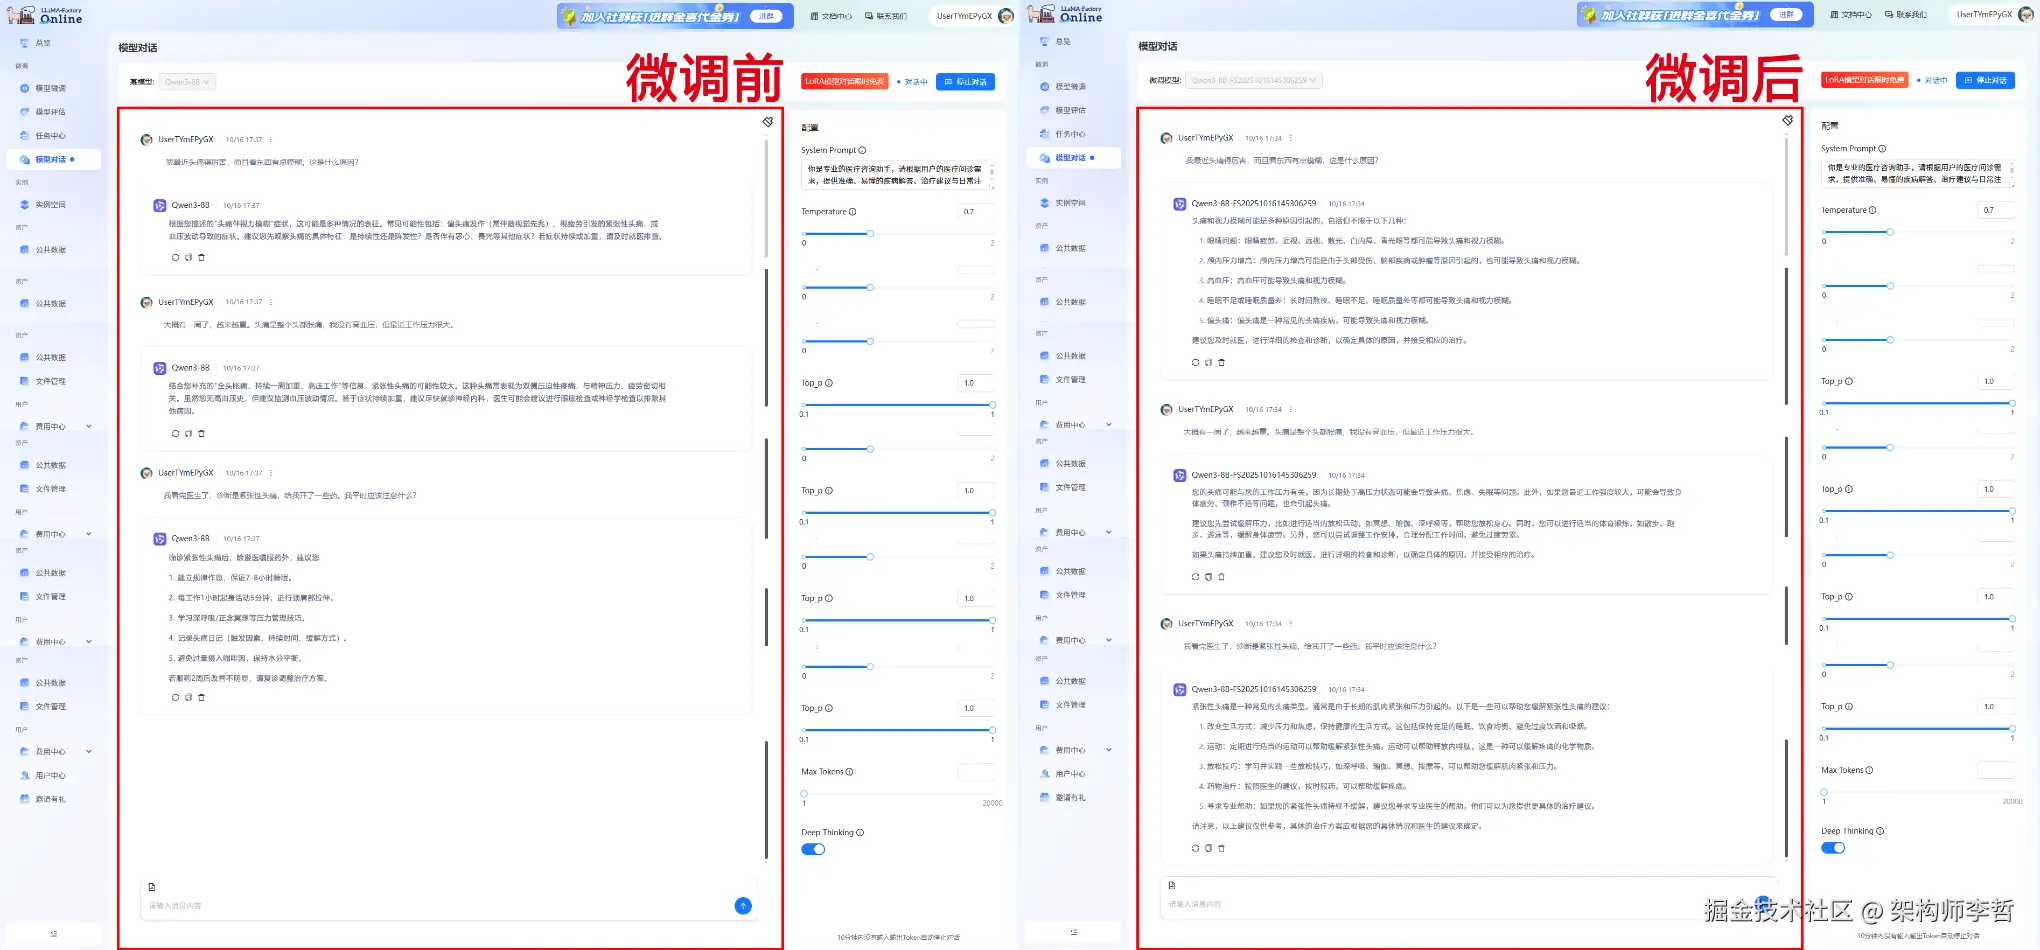
Task: Toggle Deep Thinking switch in left window
Action: click(813, 849)
